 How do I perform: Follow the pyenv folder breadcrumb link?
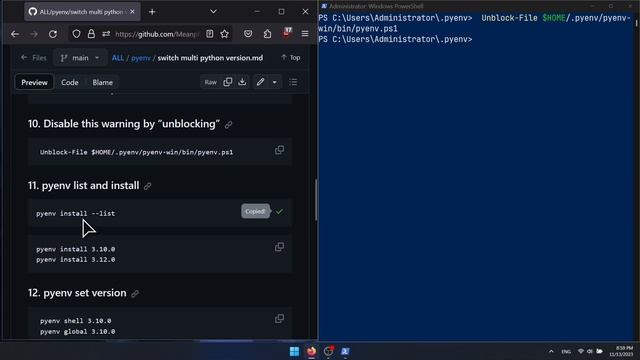tap(141, 58)
